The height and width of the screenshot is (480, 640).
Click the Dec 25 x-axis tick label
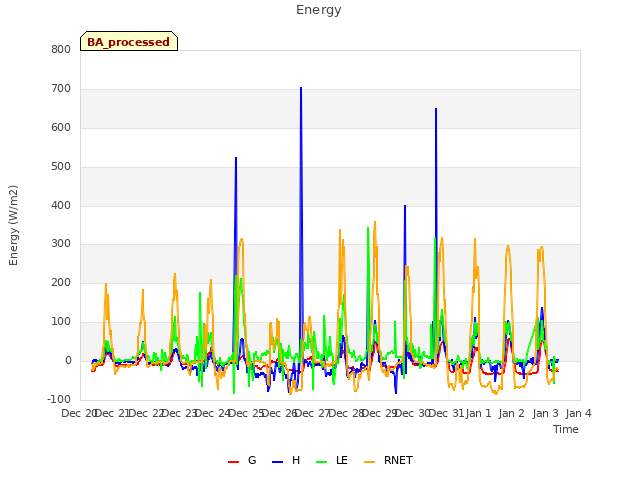click(247, 413)
